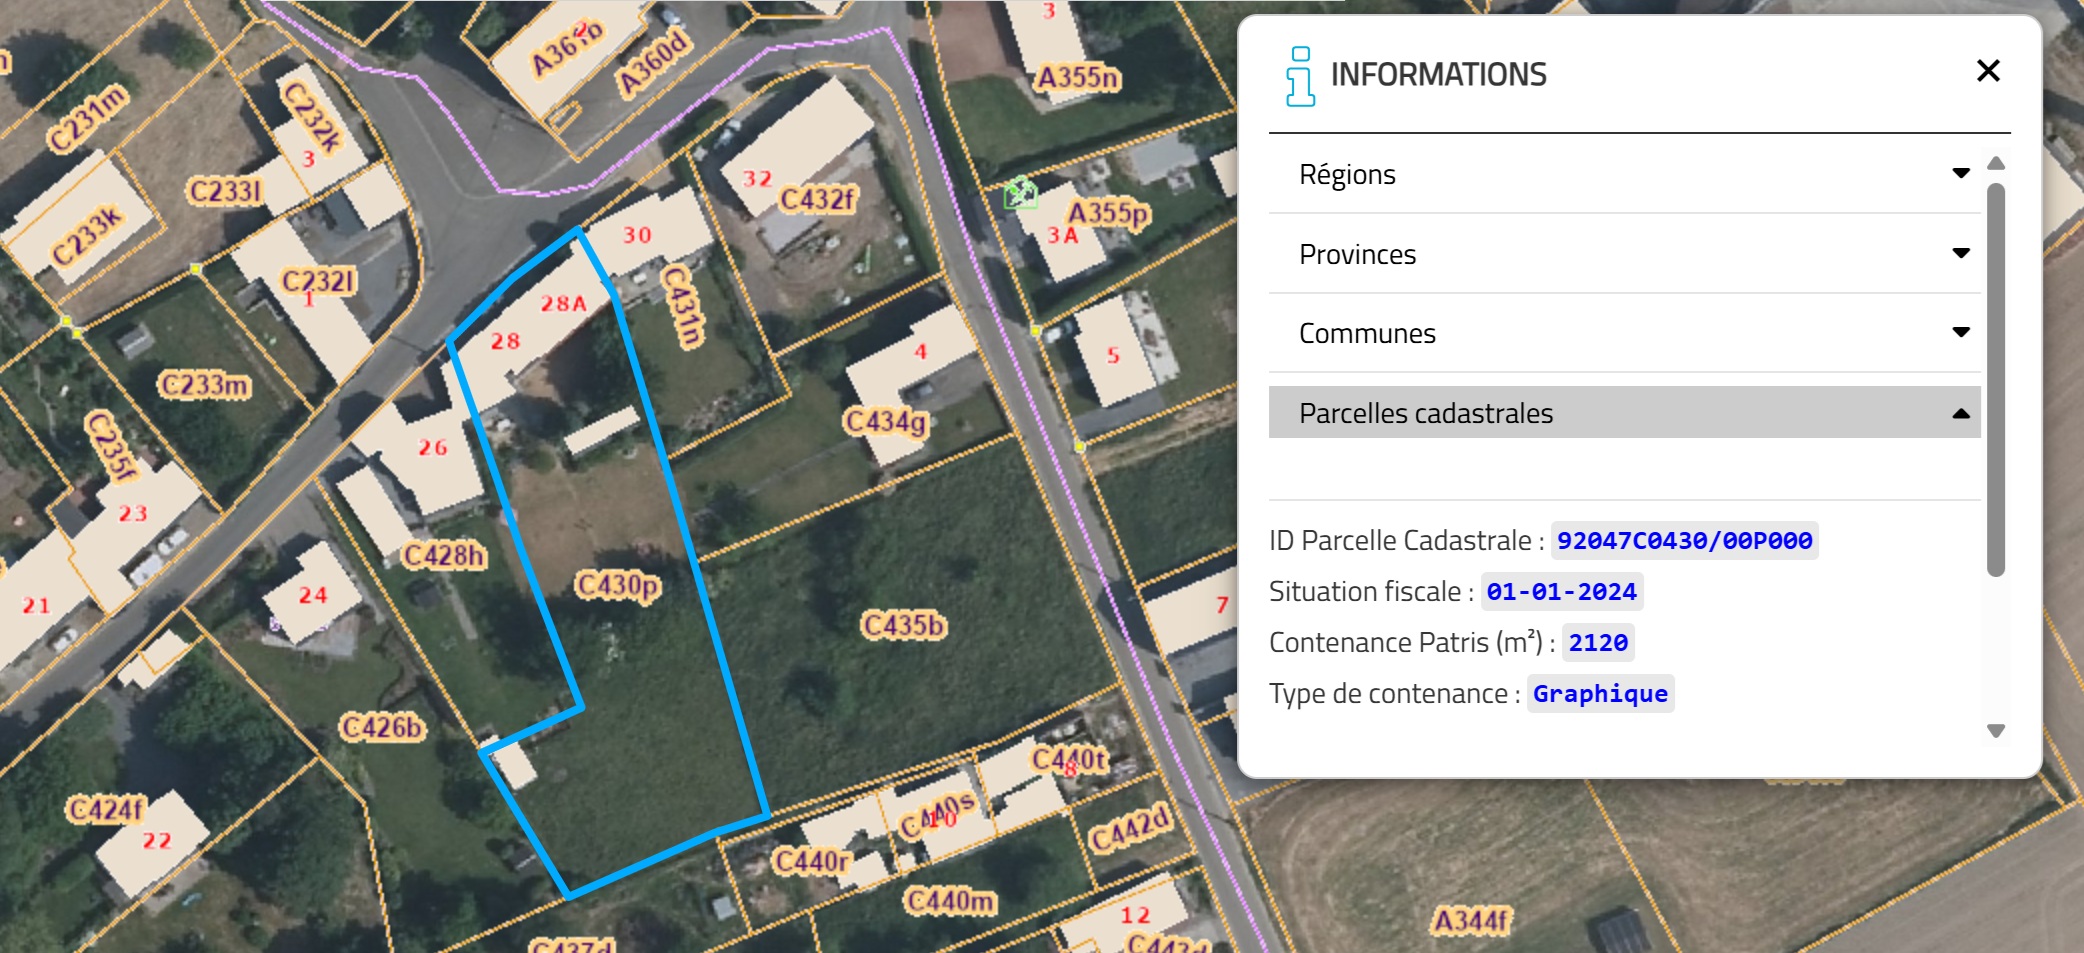Expand the Régions section
This screenshot has width=2084, height=953.
click(1346, 174)
